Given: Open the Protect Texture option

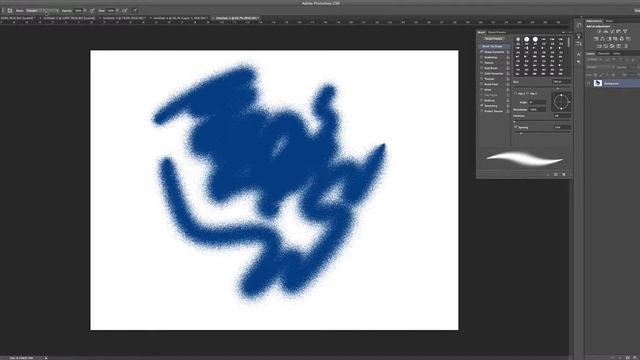Looking at the screenshot, I should (493, 111).
